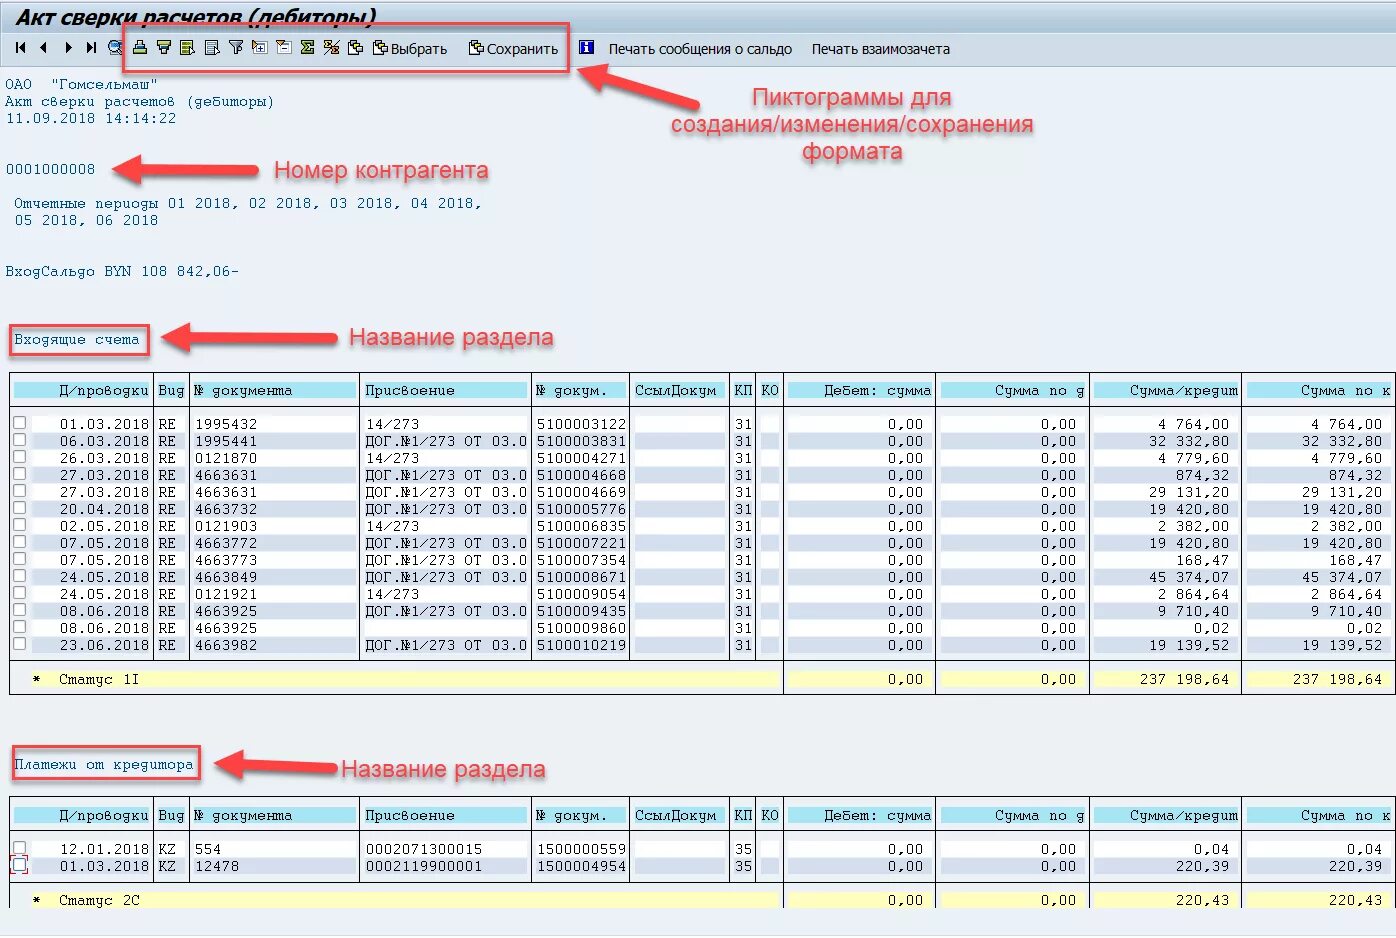
Task: Select contractor number 0001000008
Action: tap(50, 169)
